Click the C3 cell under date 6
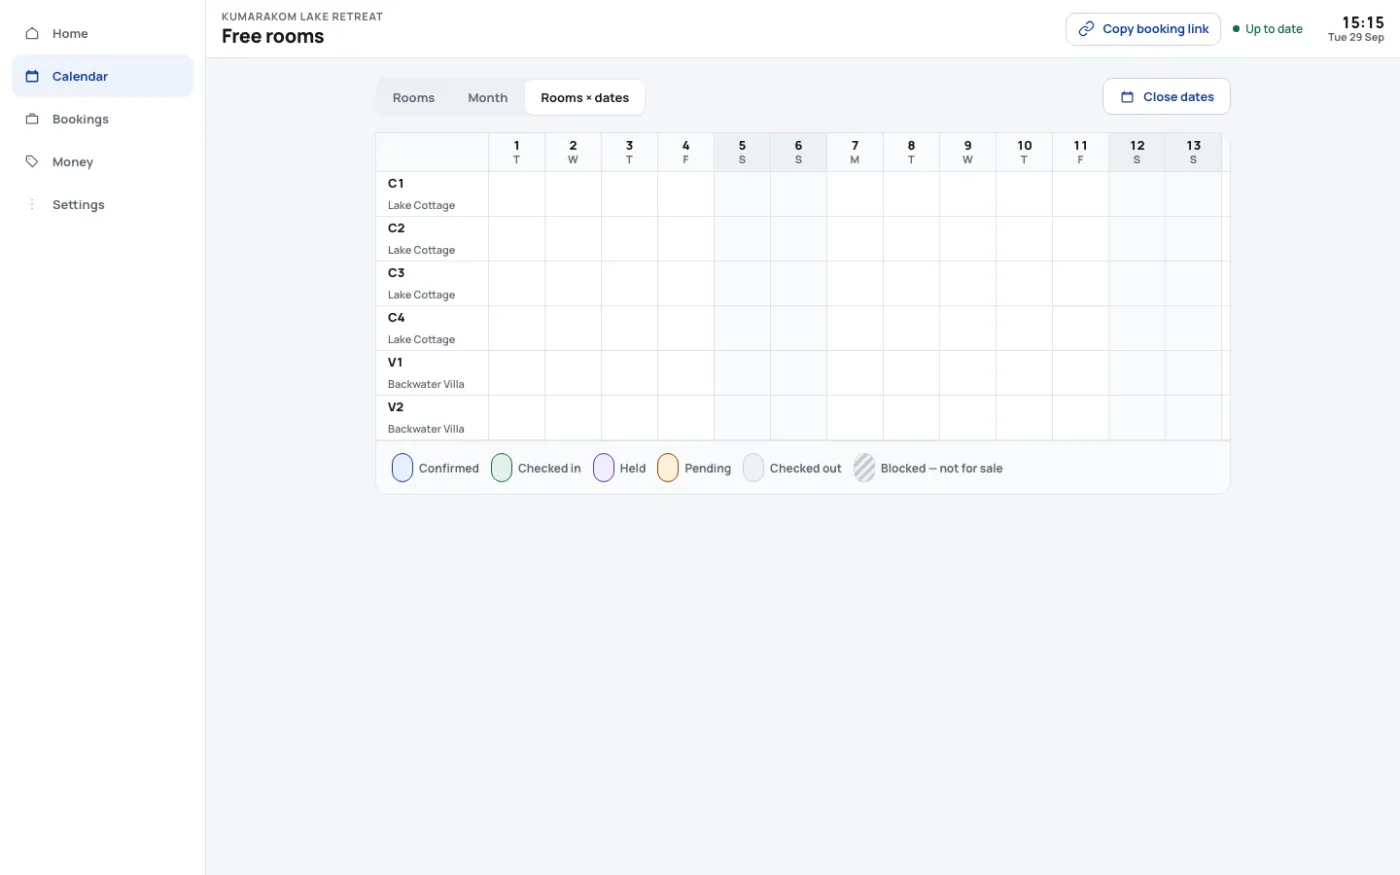Image resolution: width=1400 pixels, height=875 pixels. 798,284
